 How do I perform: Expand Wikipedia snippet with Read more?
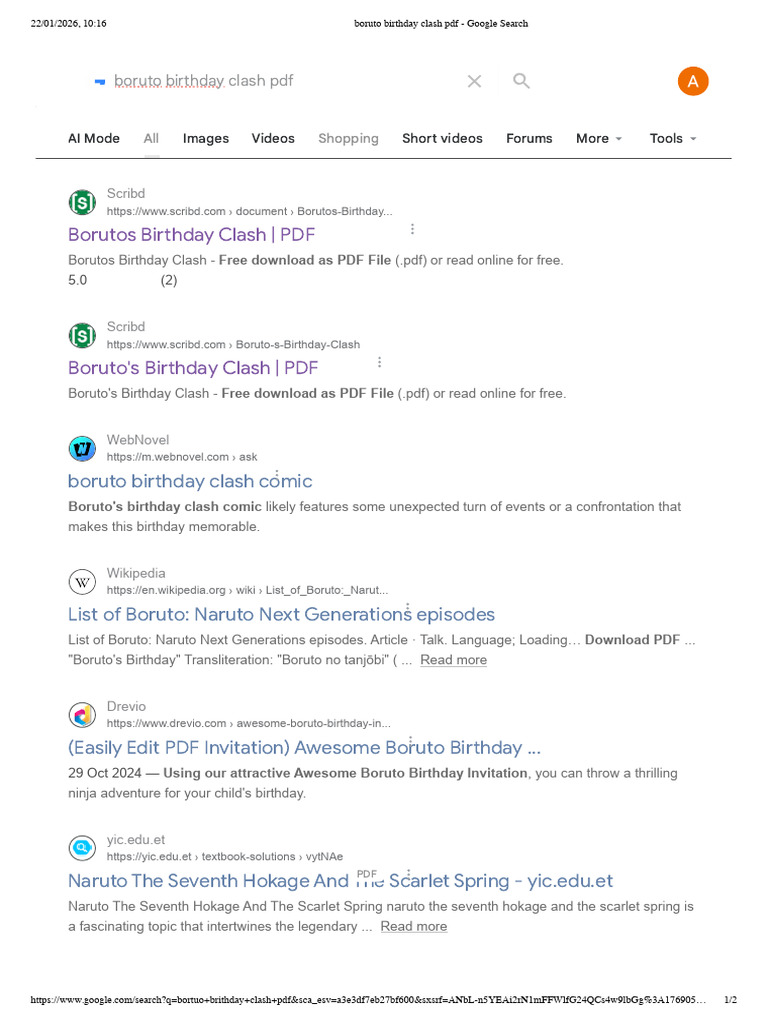pos(453,660)
